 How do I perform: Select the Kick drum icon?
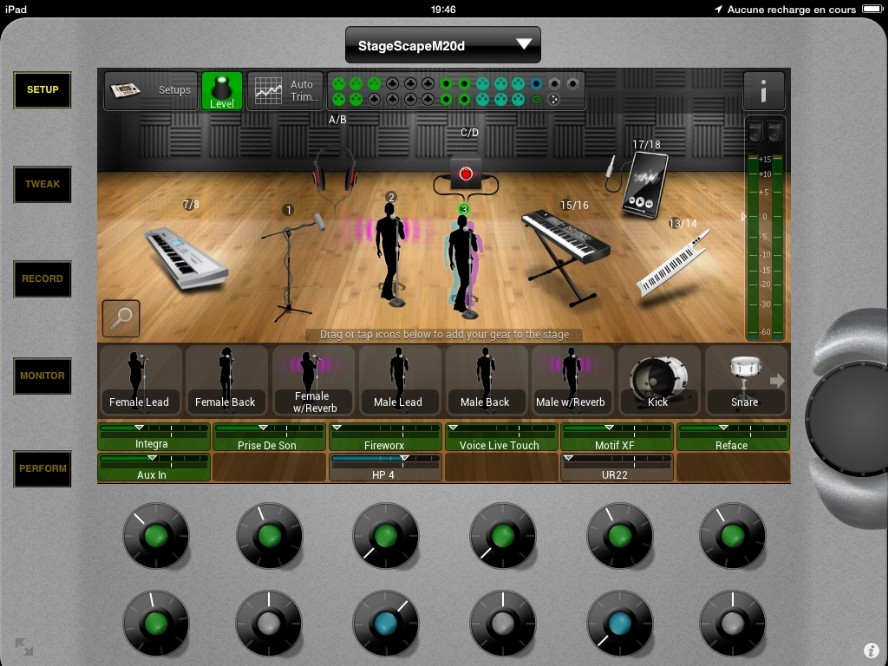click(x=657, y=380)
